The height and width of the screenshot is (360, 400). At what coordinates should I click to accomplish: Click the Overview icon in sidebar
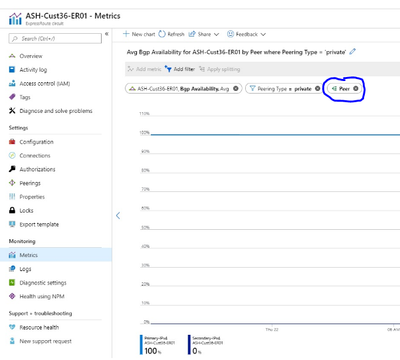[12, 56]
